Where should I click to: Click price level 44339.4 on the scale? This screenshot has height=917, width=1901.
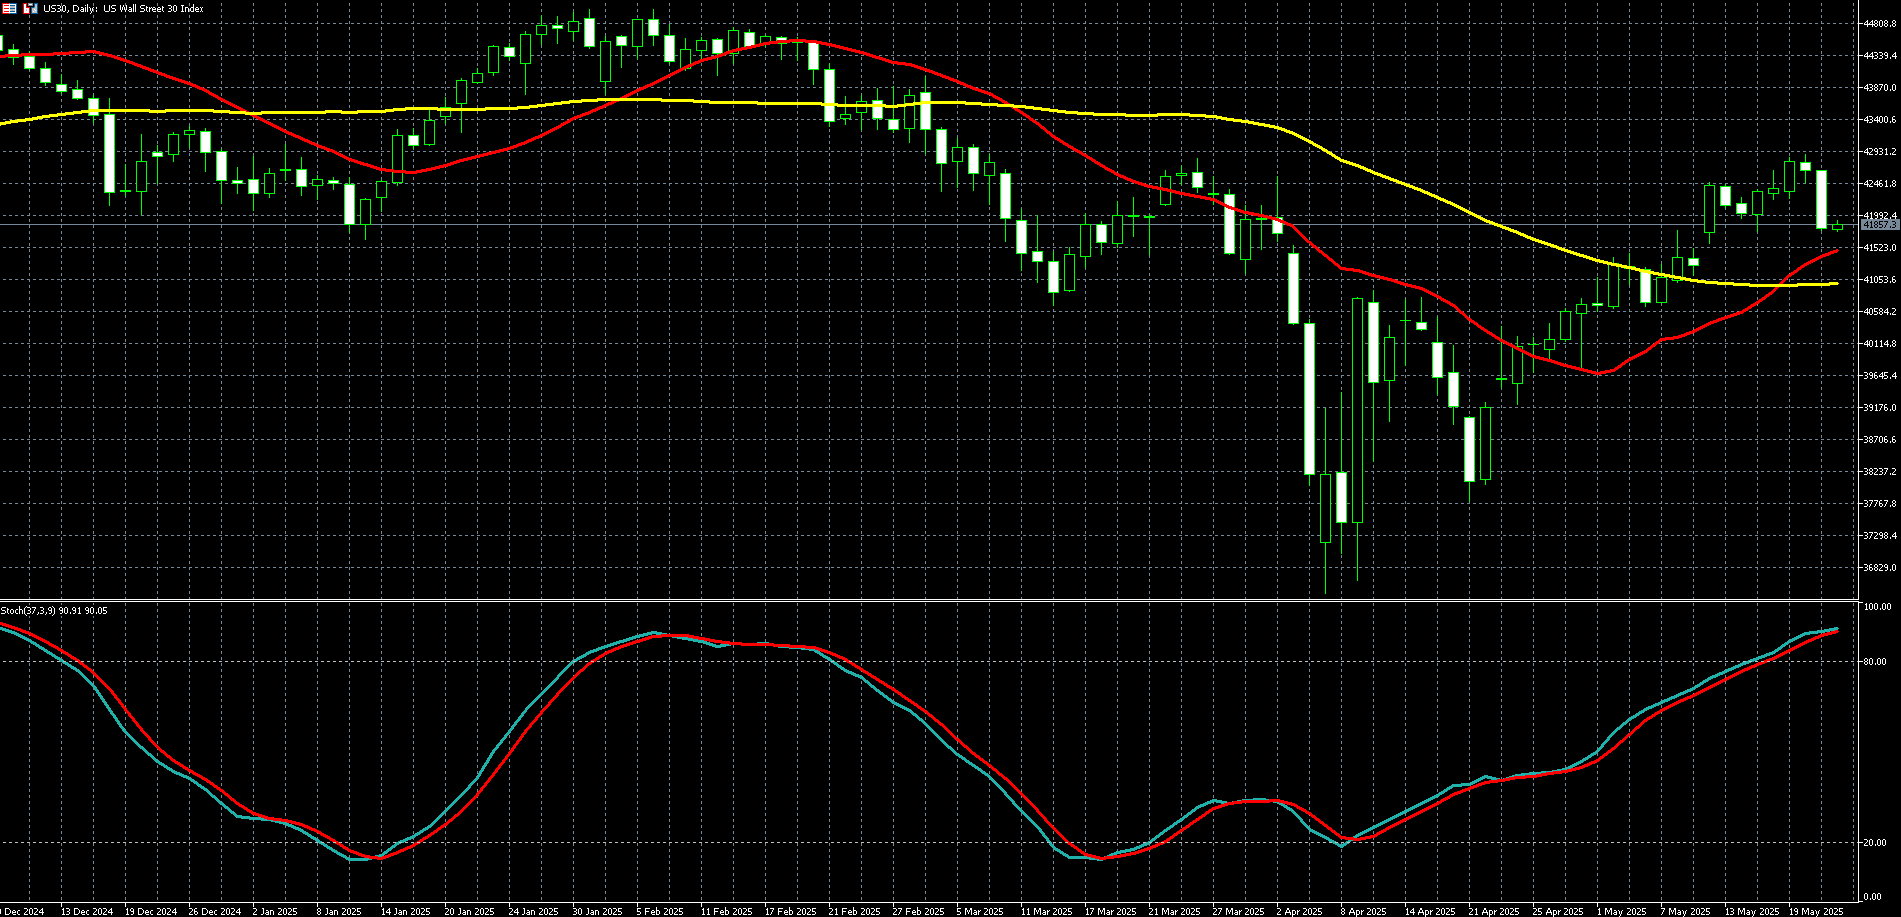[x=1880, y=56]
